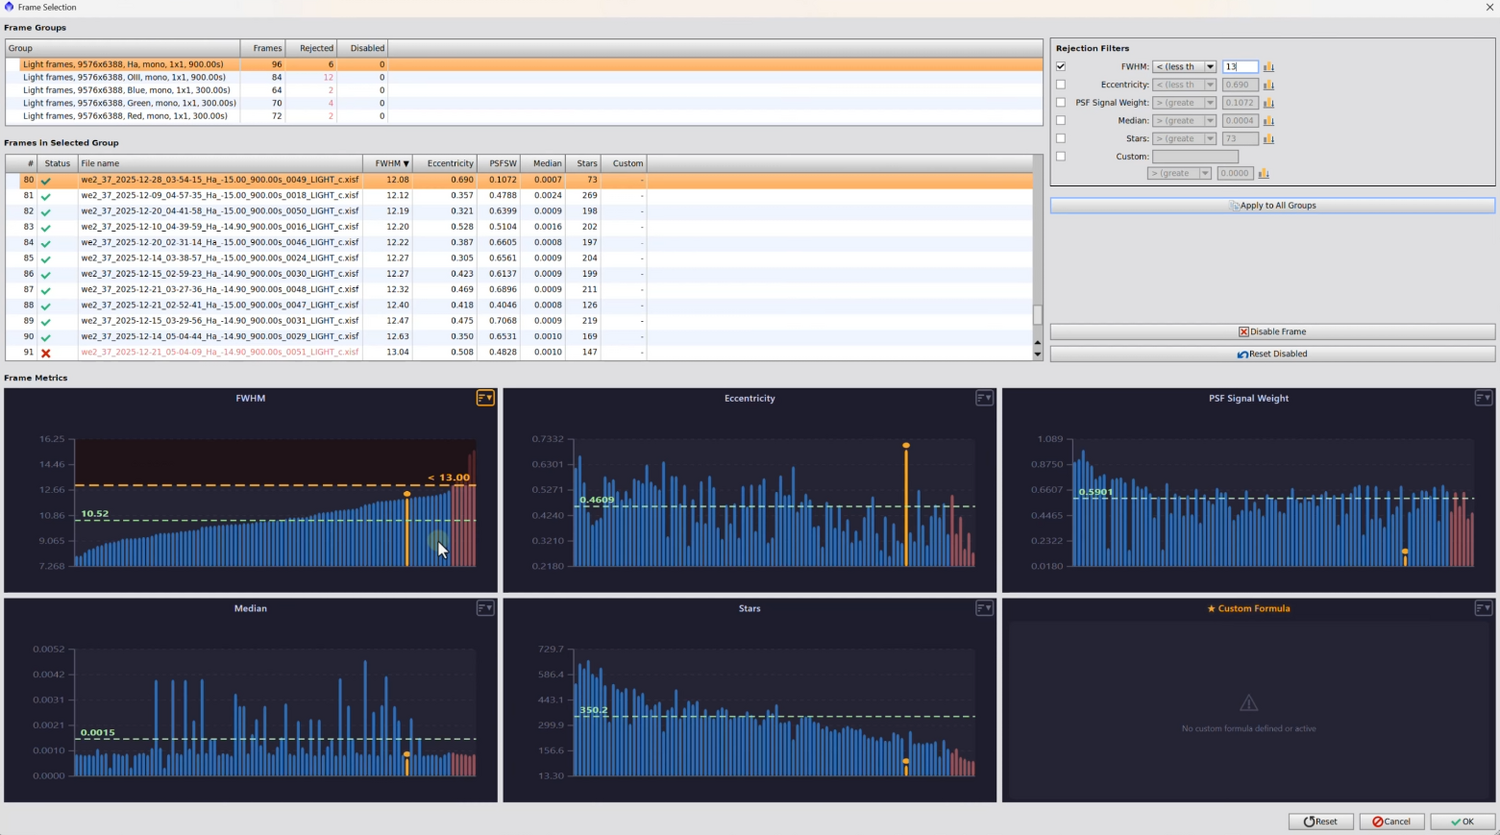Confirm the dialog with the OK button

point(1462,822)
